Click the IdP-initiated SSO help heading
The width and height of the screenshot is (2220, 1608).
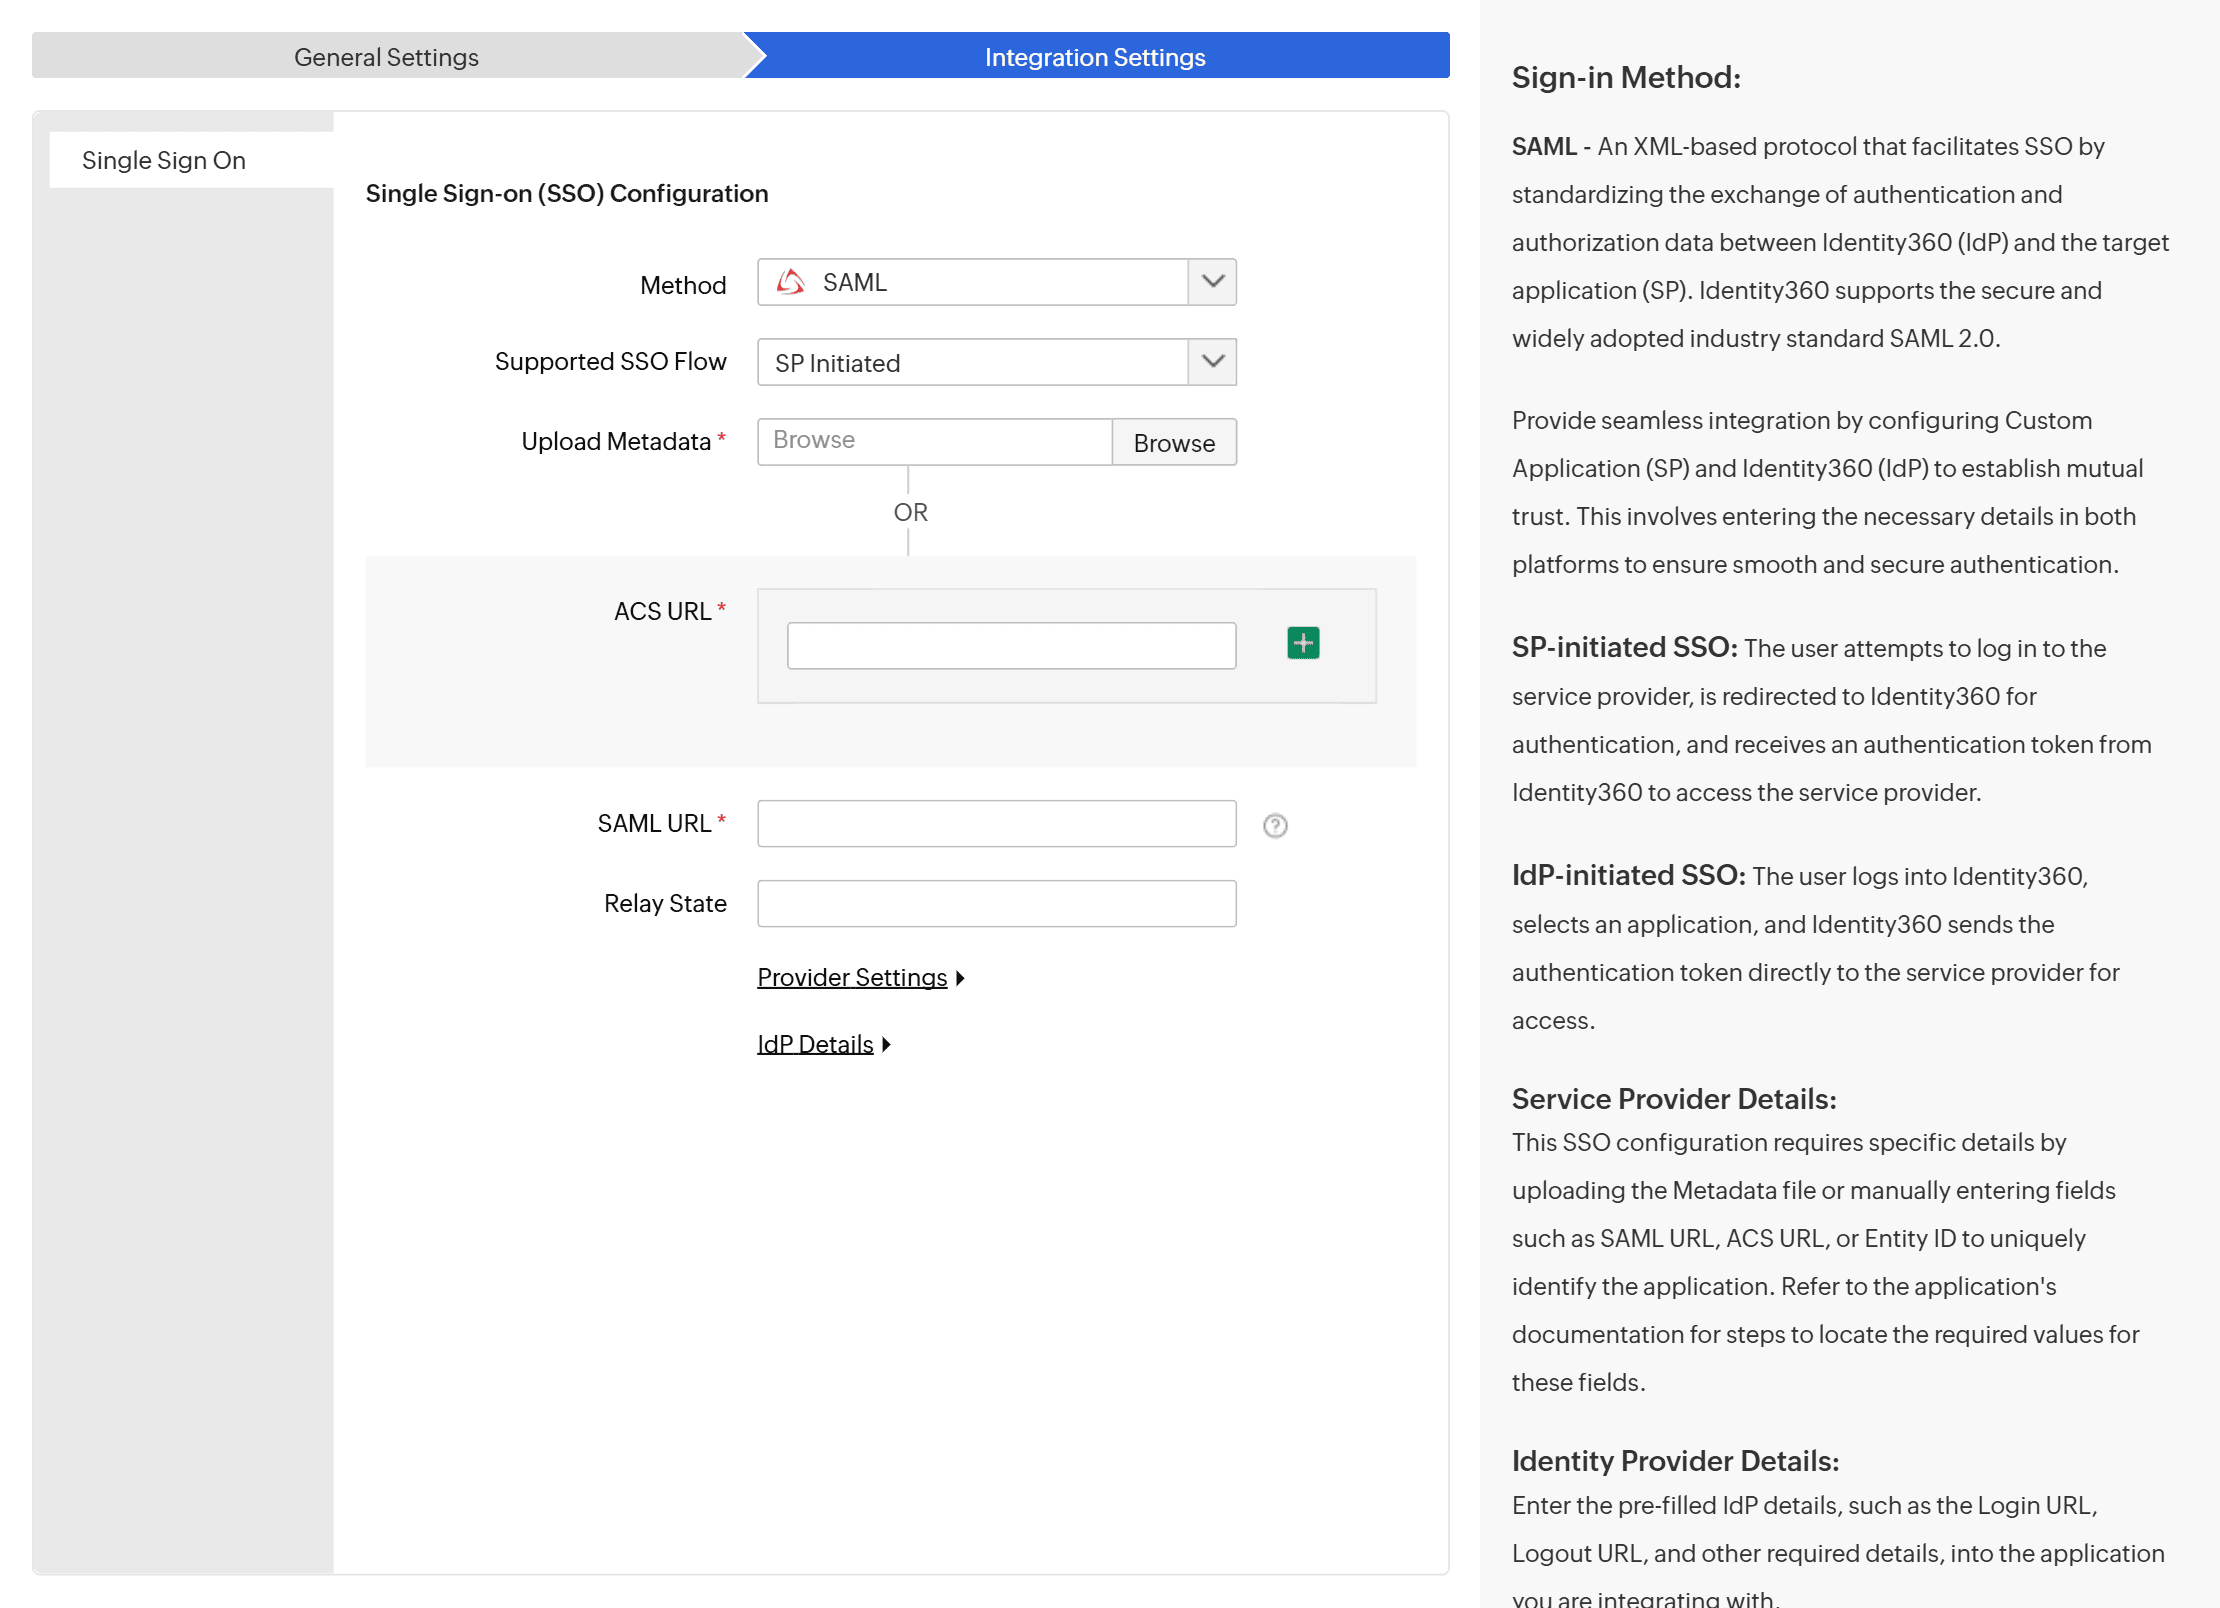(1629, 875)
